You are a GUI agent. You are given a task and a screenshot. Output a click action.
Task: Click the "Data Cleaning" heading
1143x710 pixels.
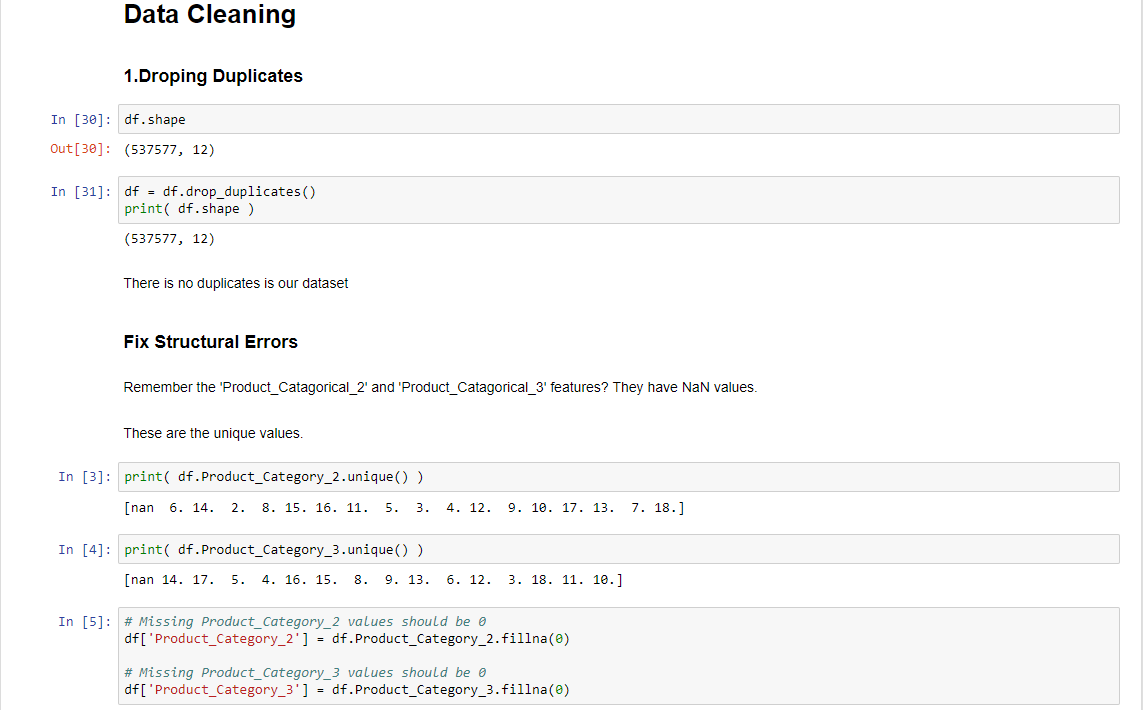pos(210,15)
